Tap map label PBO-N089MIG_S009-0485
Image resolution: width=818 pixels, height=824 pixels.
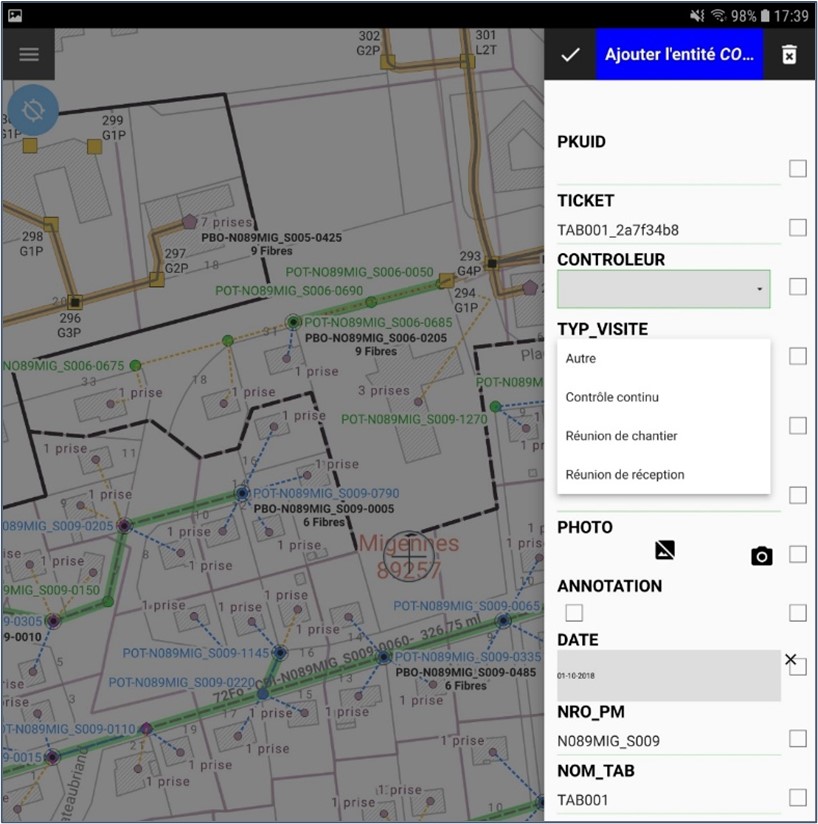click(x=465, y=672)
